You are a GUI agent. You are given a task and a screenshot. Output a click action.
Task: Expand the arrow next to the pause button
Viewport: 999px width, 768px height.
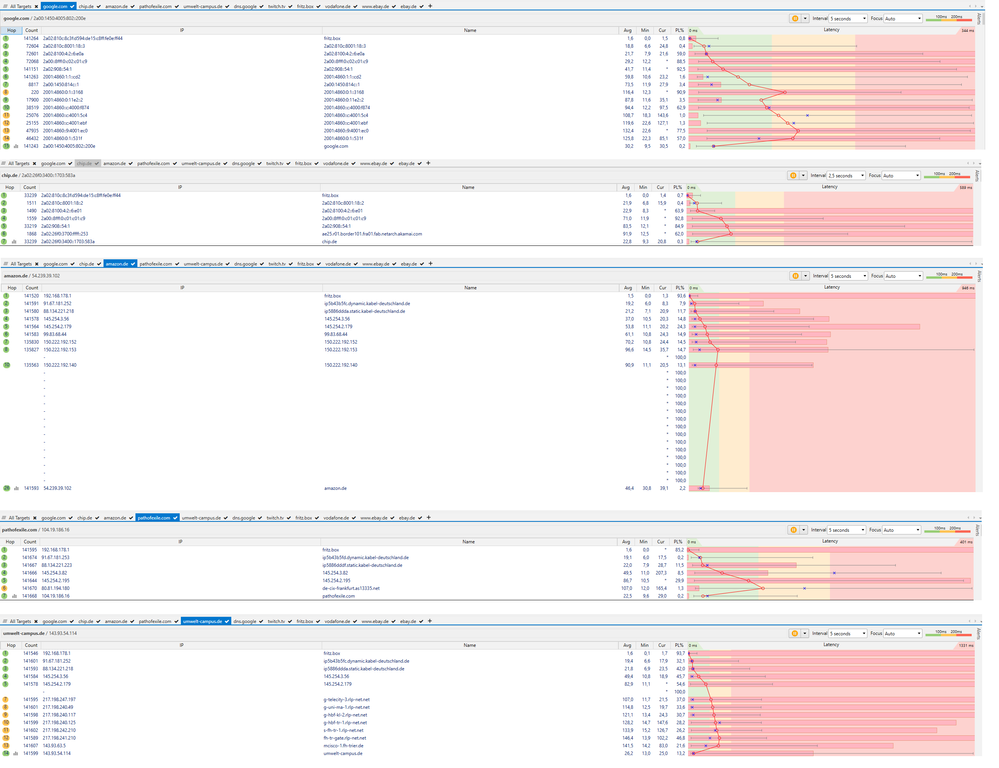pyautogui.click(x=806, y=18)
